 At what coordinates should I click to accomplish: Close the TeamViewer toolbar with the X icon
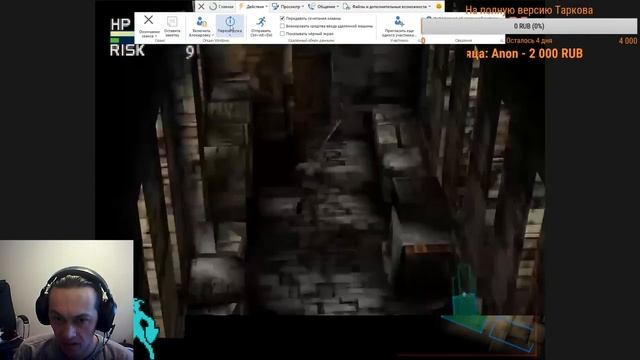(201, 7)
